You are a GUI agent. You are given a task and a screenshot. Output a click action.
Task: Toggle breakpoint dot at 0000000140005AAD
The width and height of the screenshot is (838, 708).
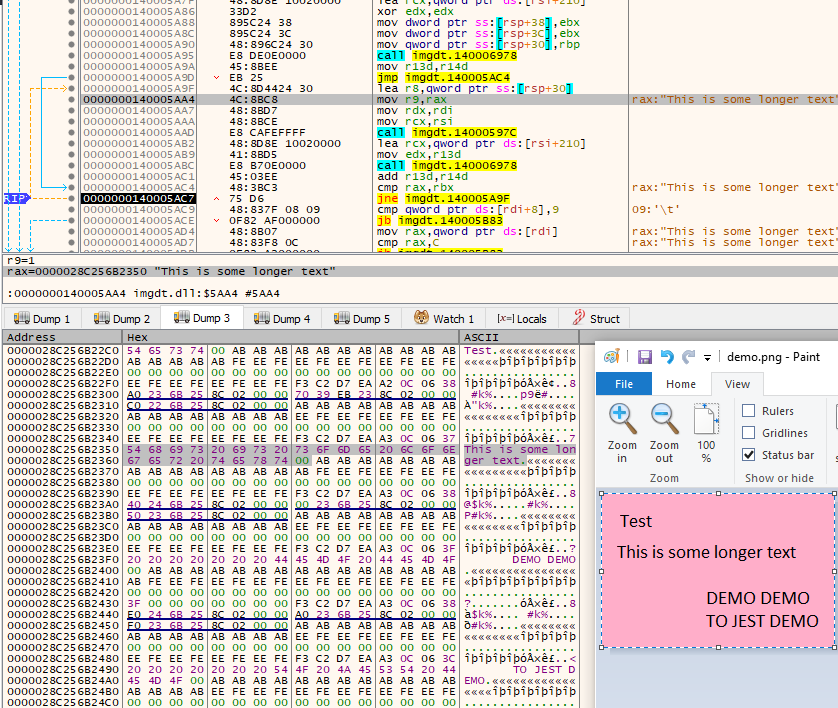coord(72,133)
